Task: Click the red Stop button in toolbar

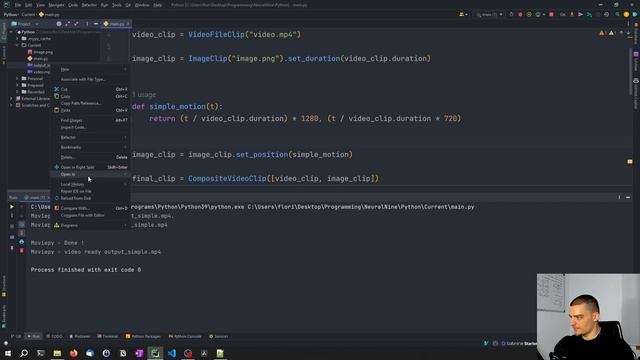Action: click(x=551, y=14)
